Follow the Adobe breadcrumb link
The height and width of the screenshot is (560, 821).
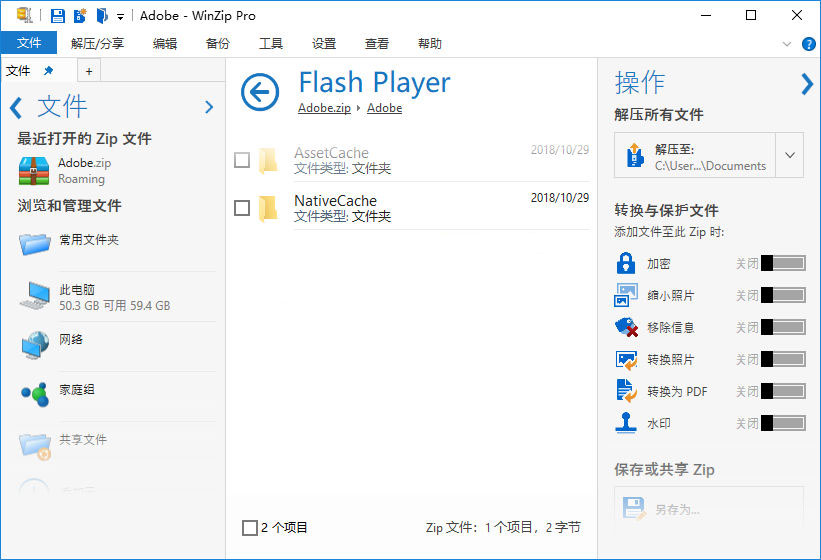pos(384,108)
